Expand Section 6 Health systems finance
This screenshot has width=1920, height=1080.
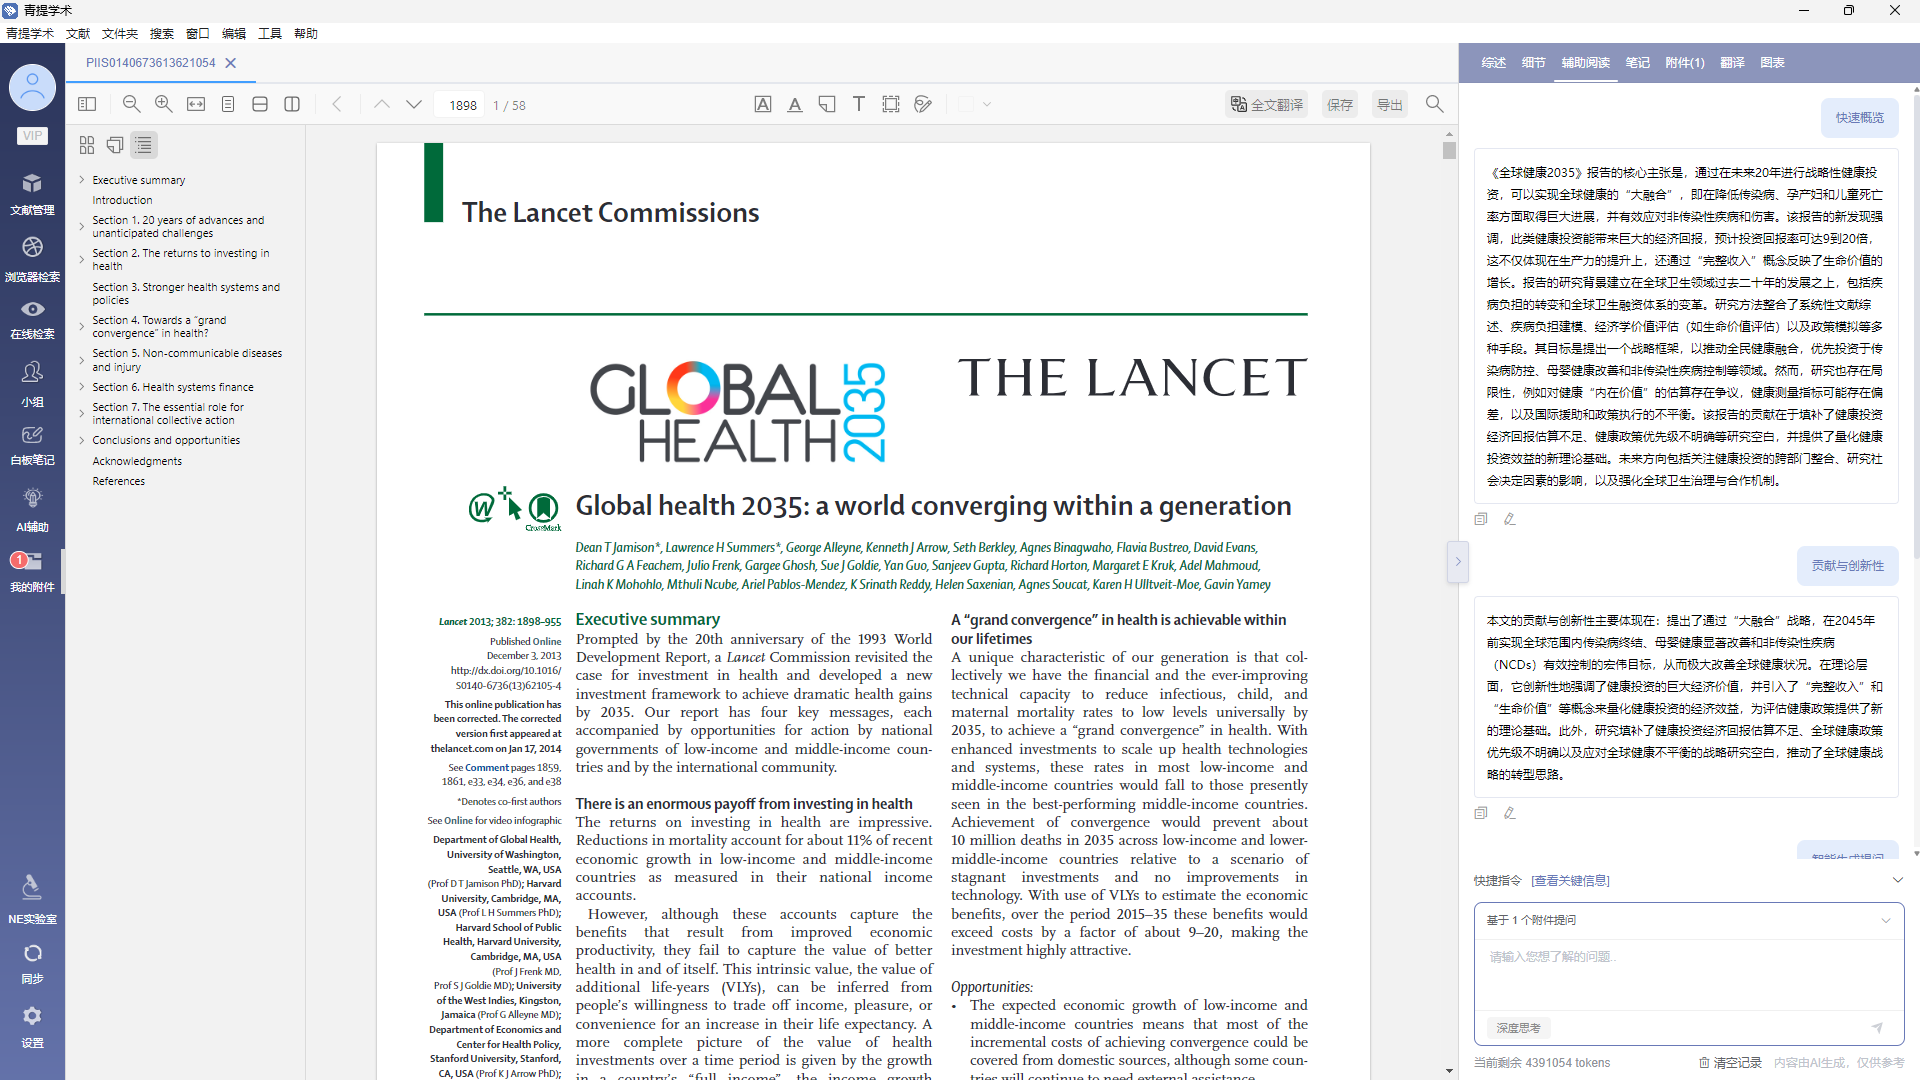tap(82, 387)
